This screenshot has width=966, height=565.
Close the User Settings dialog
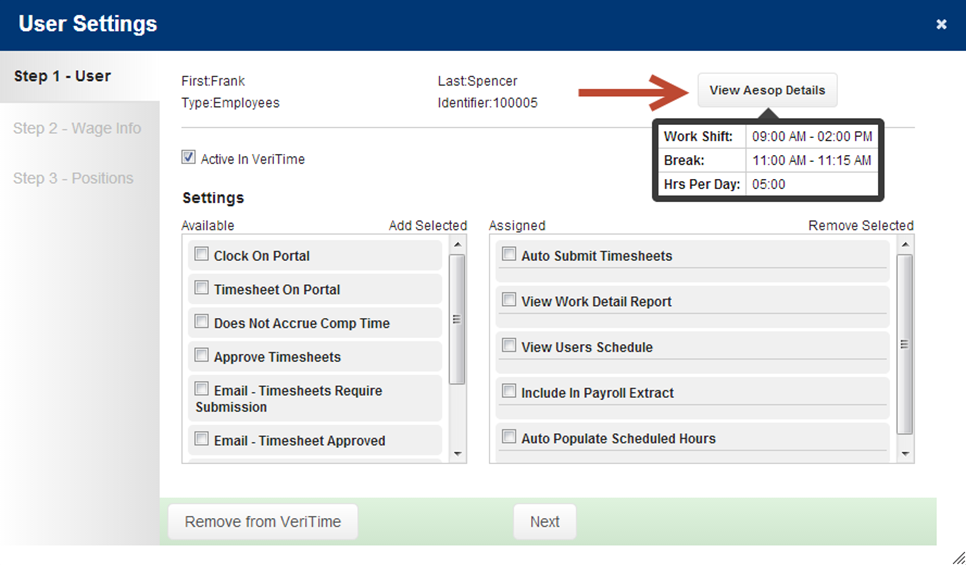point(941,25)
